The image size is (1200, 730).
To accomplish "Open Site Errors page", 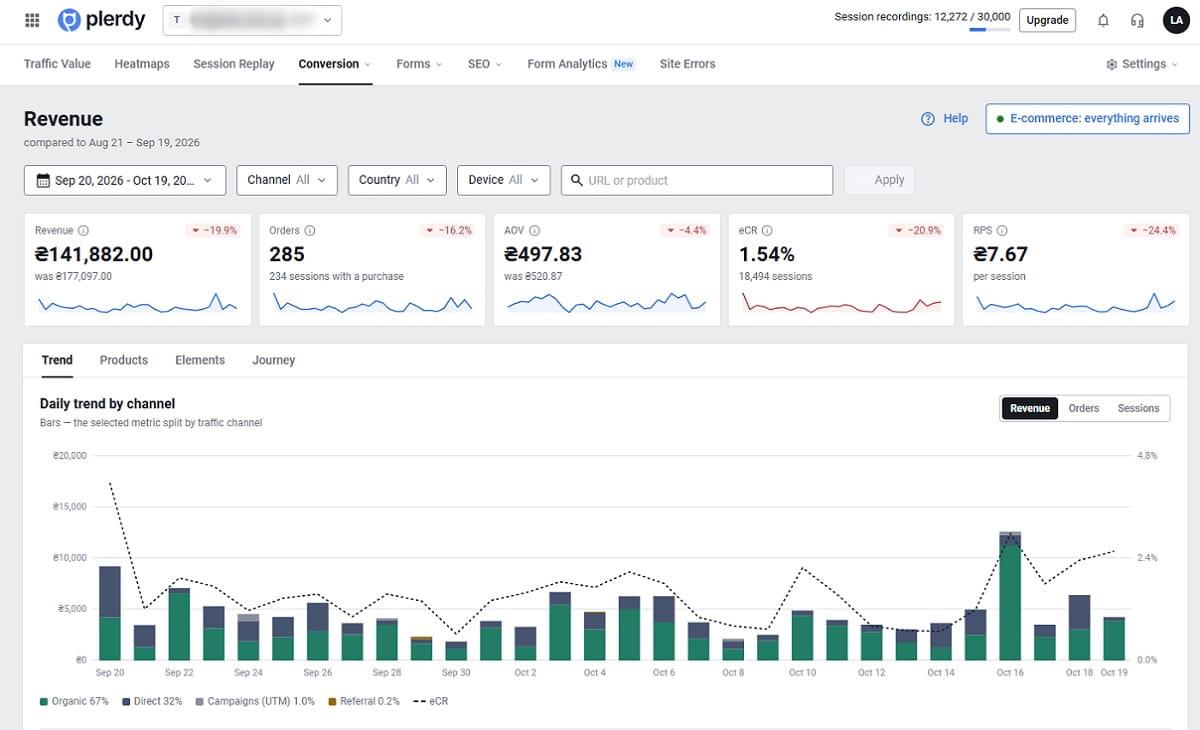I will click(687, 64).
